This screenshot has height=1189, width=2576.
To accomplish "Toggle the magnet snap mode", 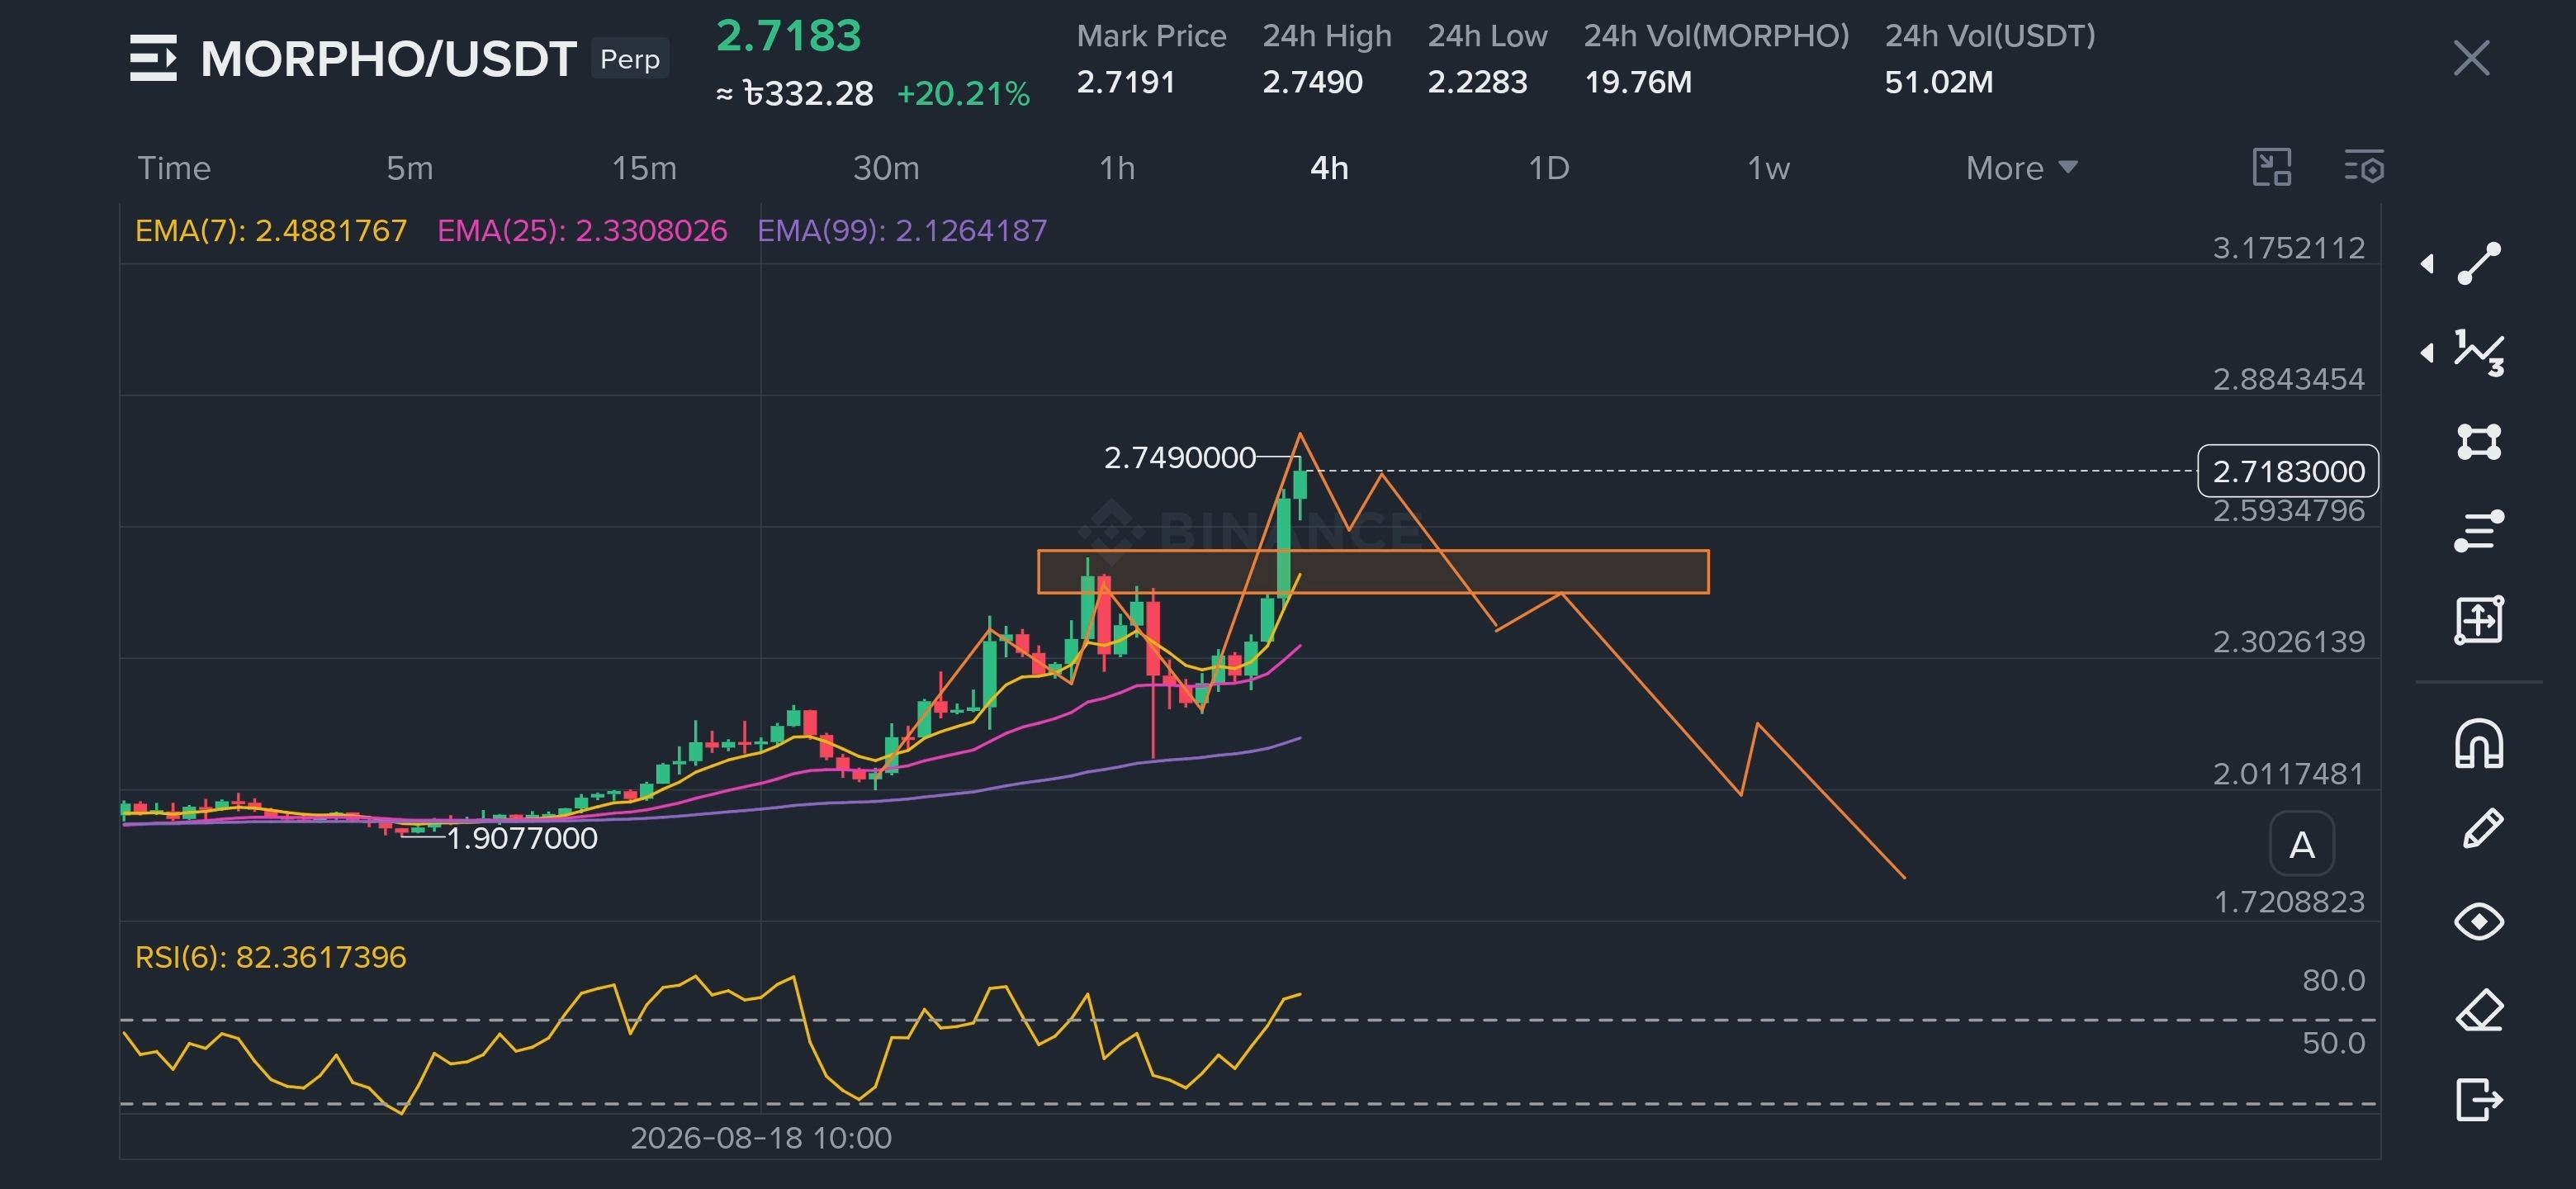I will click(x=2480, y=744).
